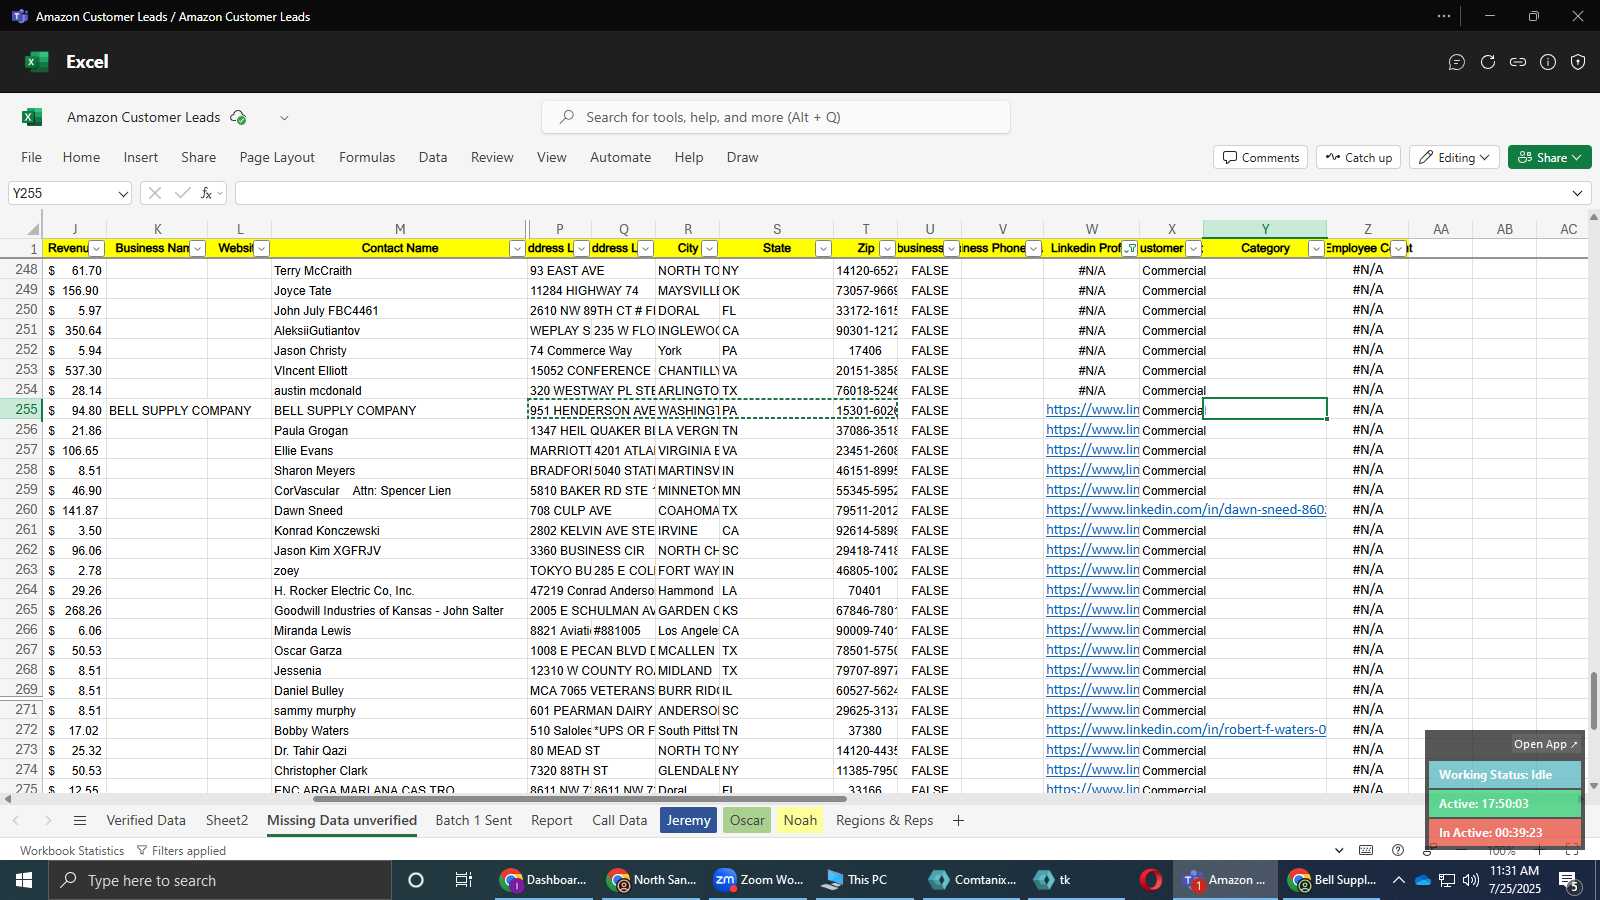Go to the next sheet tab arrow
Screen dimensions: 1600x900
[x=47, y=820]
